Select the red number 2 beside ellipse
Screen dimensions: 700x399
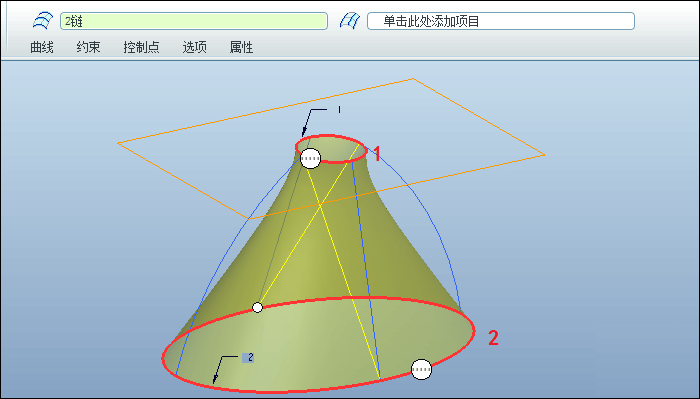(493, 338)
